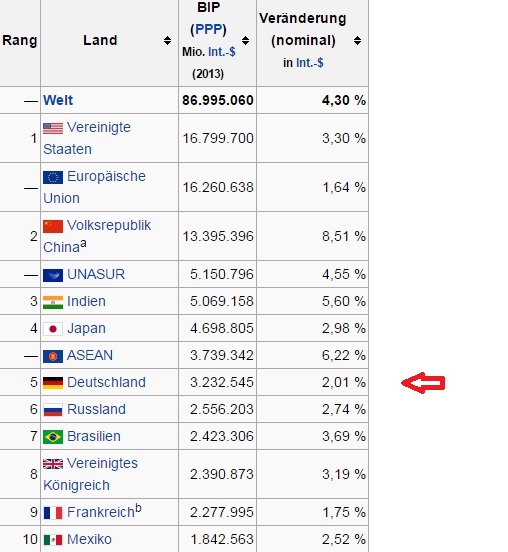Select EU's change 1,64 %

(344, 187)
